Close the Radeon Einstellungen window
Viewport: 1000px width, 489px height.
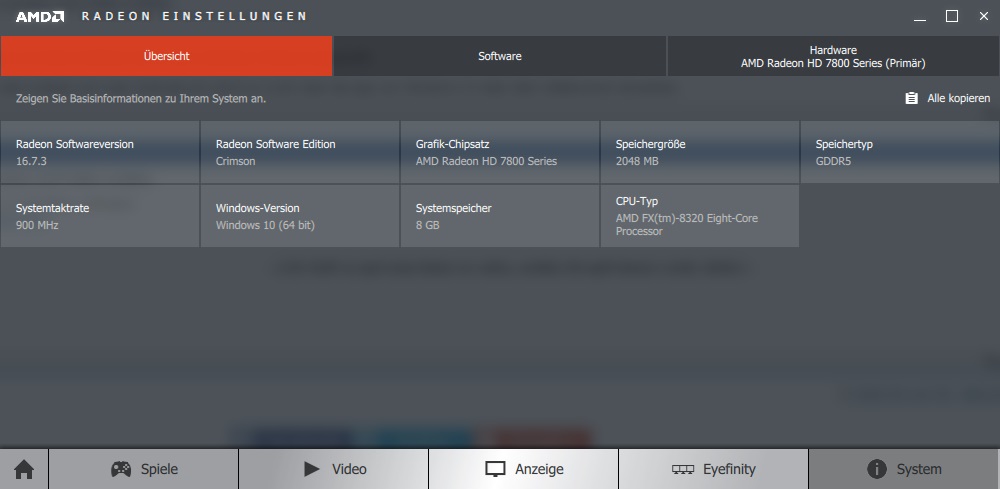click(983, 17)
